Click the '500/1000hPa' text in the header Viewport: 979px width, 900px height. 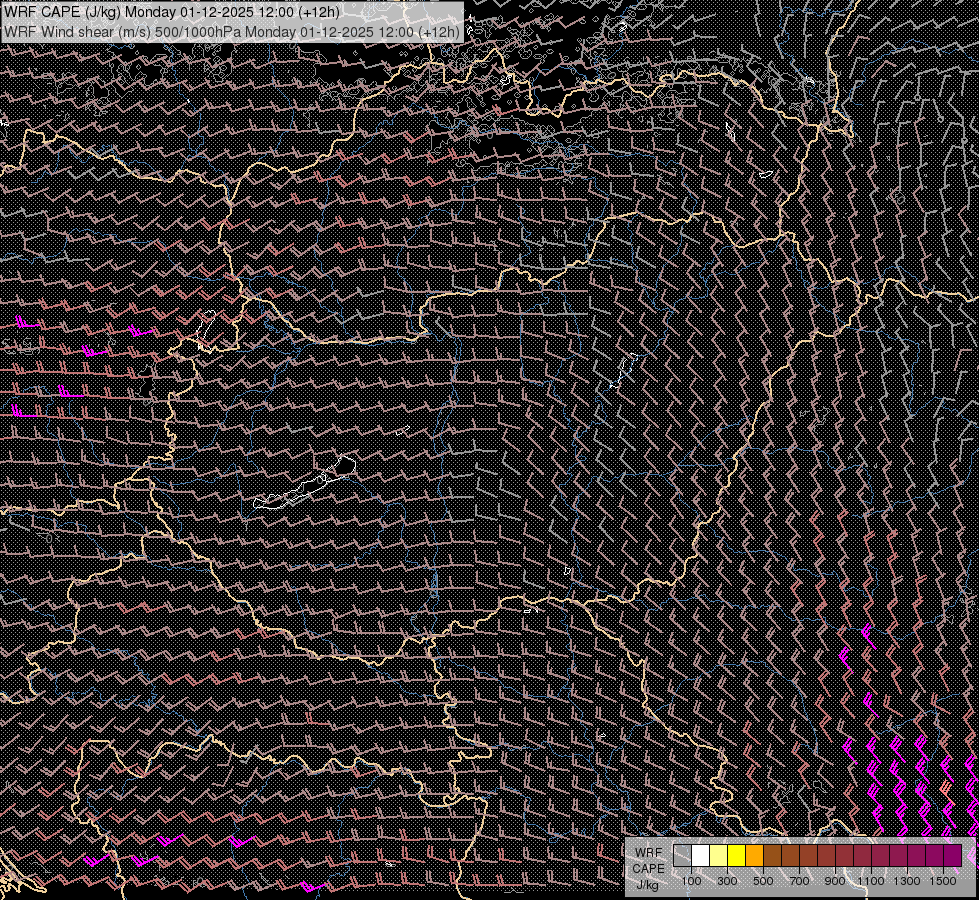coord(198,32)
